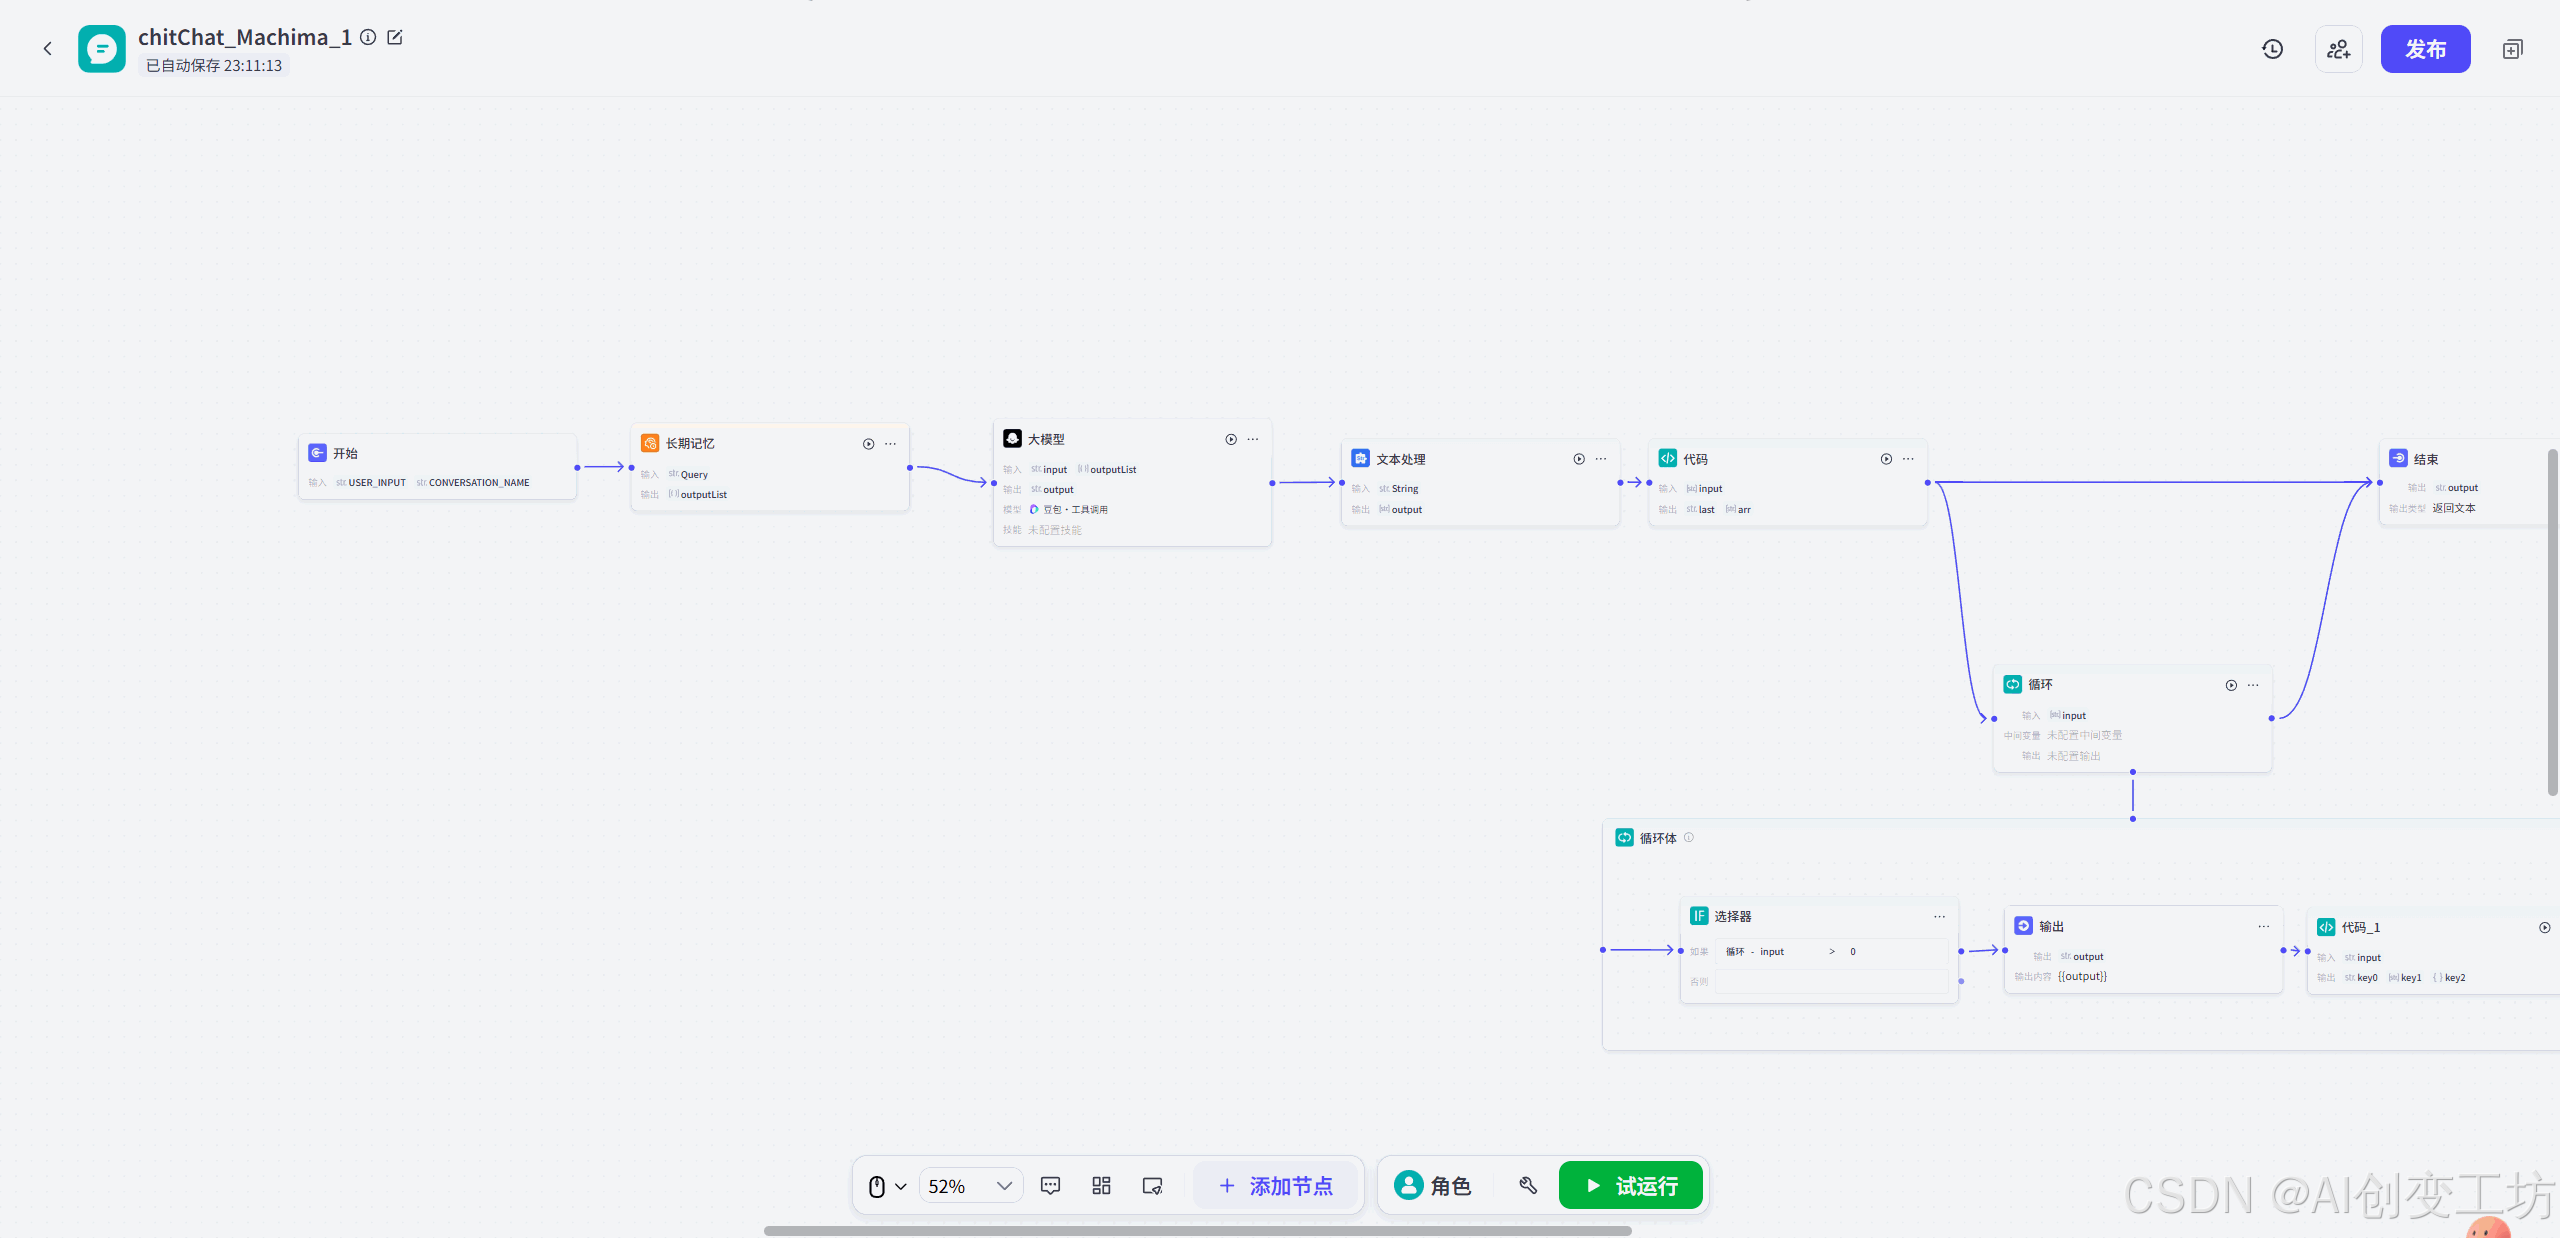Viewport: 2560px width, 1238px height.
Task: Select the 大模型 node black icon
Action: coord(1012,439)
